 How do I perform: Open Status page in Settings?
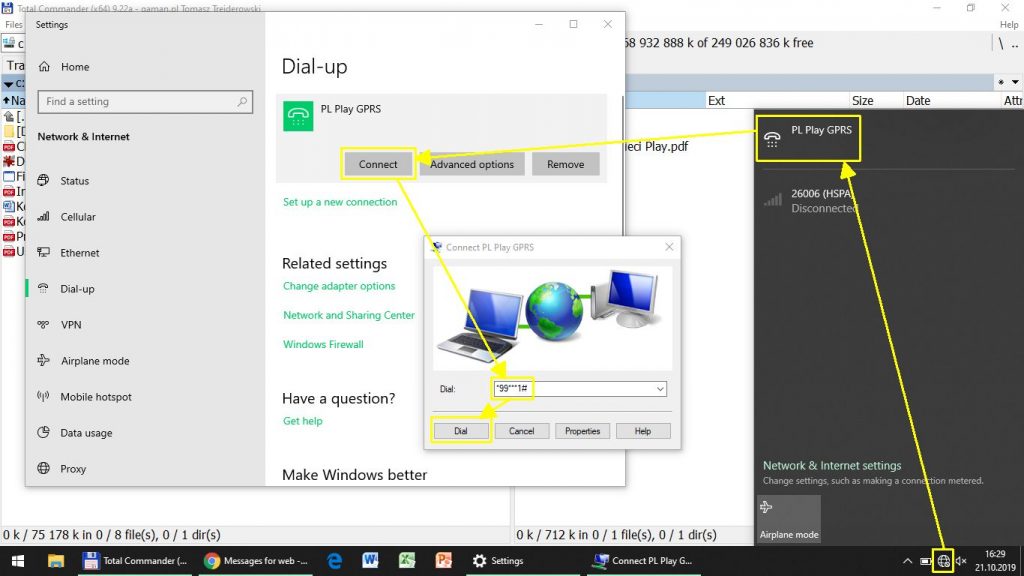(x=74, y=181)
